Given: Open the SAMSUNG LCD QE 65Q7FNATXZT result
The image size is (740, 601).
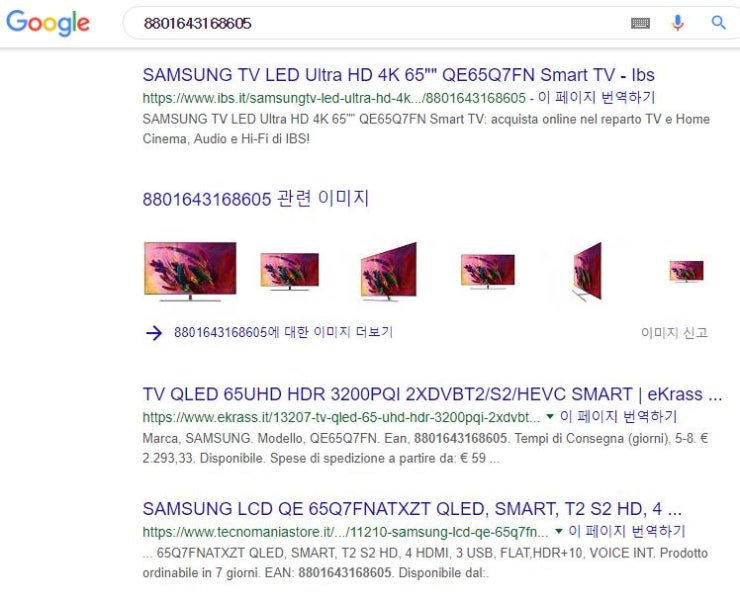Looking at the screenshot, I should click(412, 509).
